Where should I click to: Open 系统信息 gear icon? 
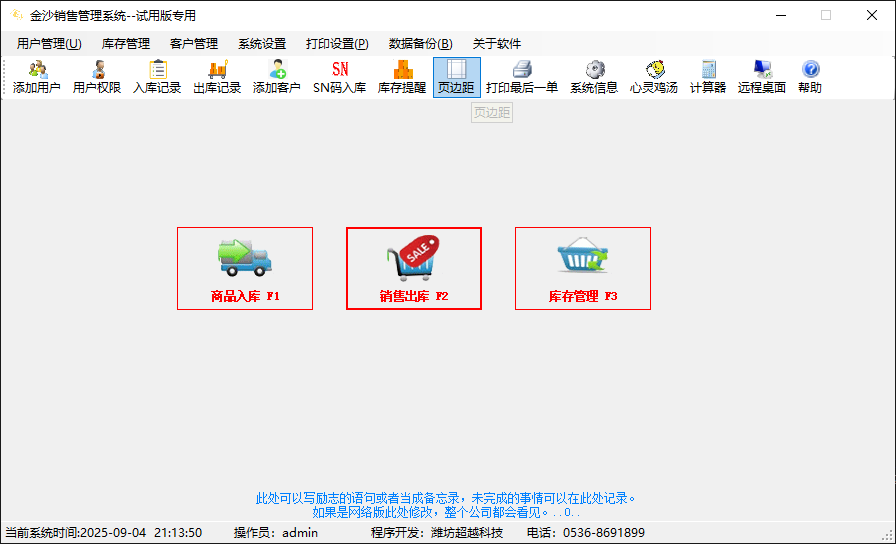tap(594, 77)
